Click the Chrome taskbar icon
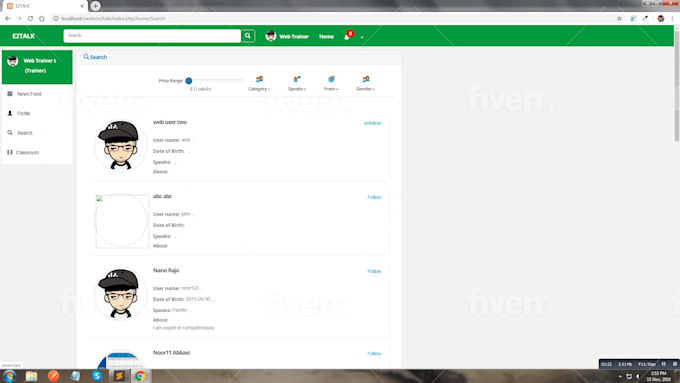Viewport: 680px width, 383px height. point(140,376)
